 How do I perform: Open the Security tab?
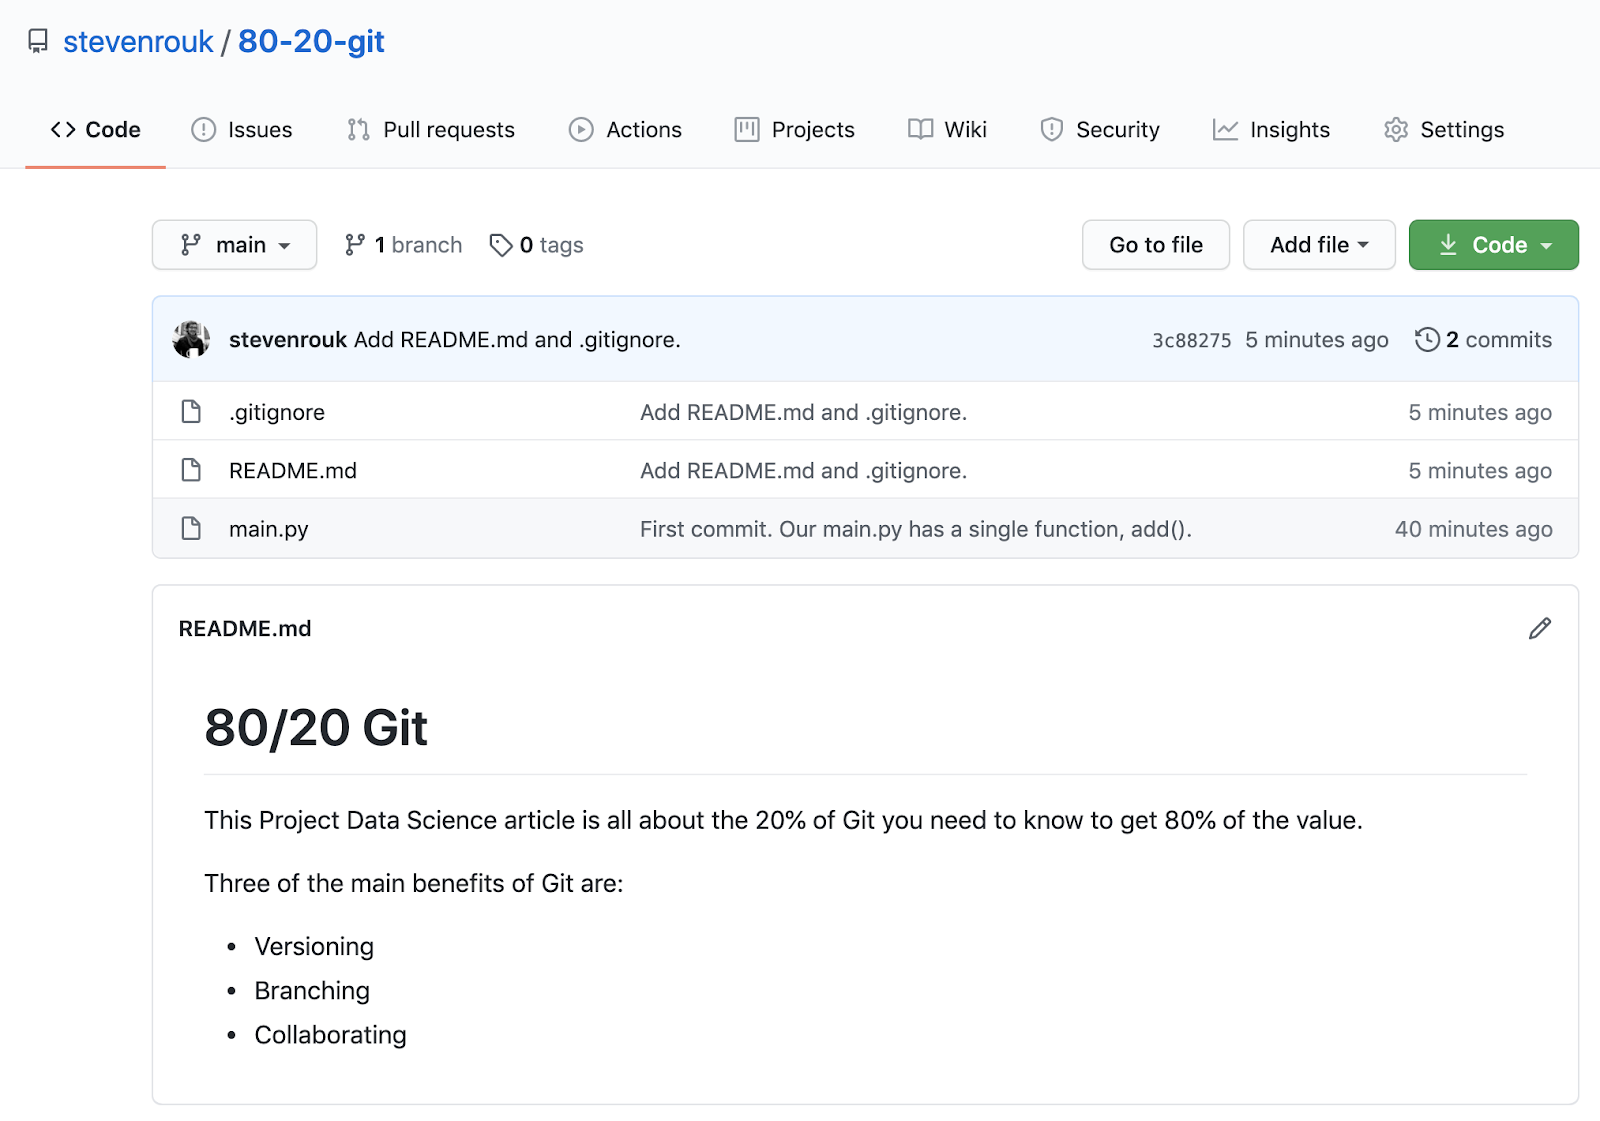tap(1100, 130)
